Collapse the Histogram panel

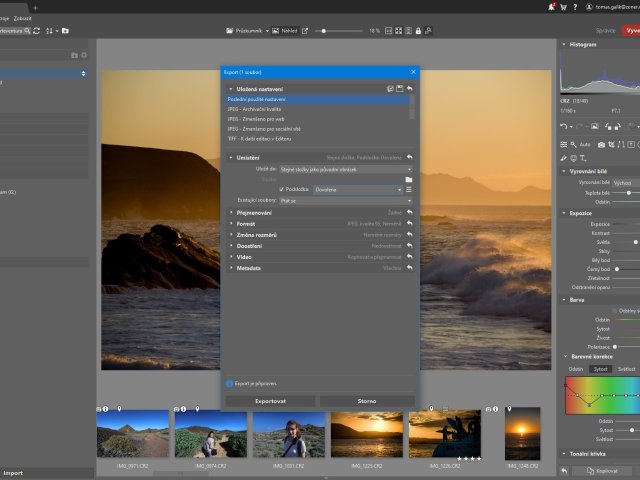(x=564, y=44)
